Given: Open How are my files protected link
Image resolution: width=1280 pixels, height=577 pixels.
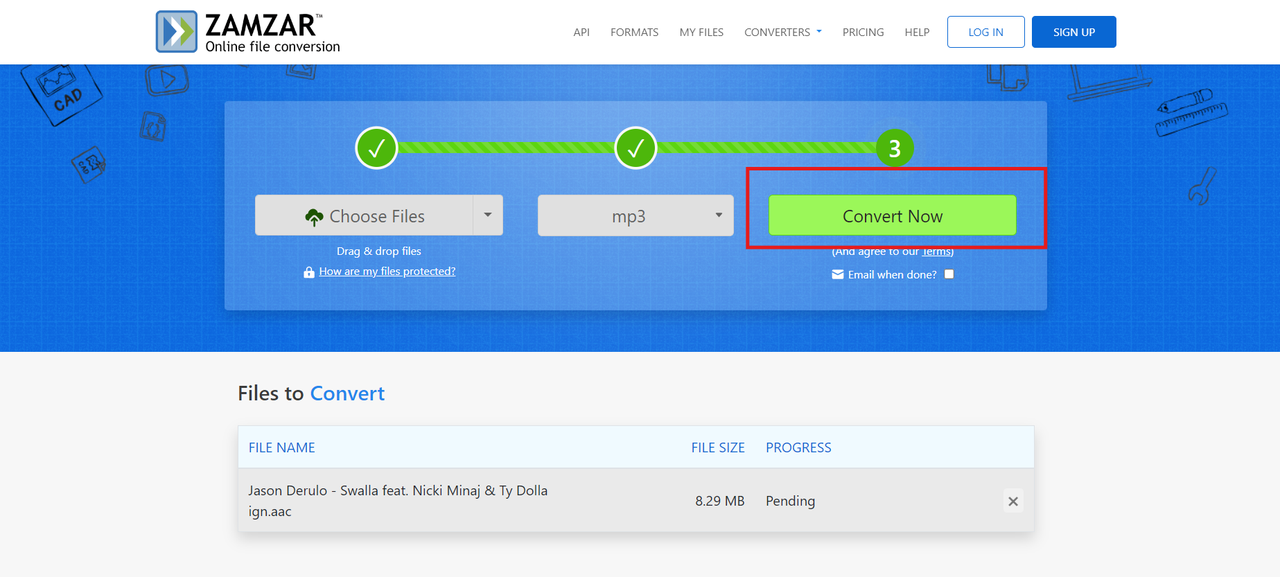Looking at the screenshot, I should [x=387, y=271].
